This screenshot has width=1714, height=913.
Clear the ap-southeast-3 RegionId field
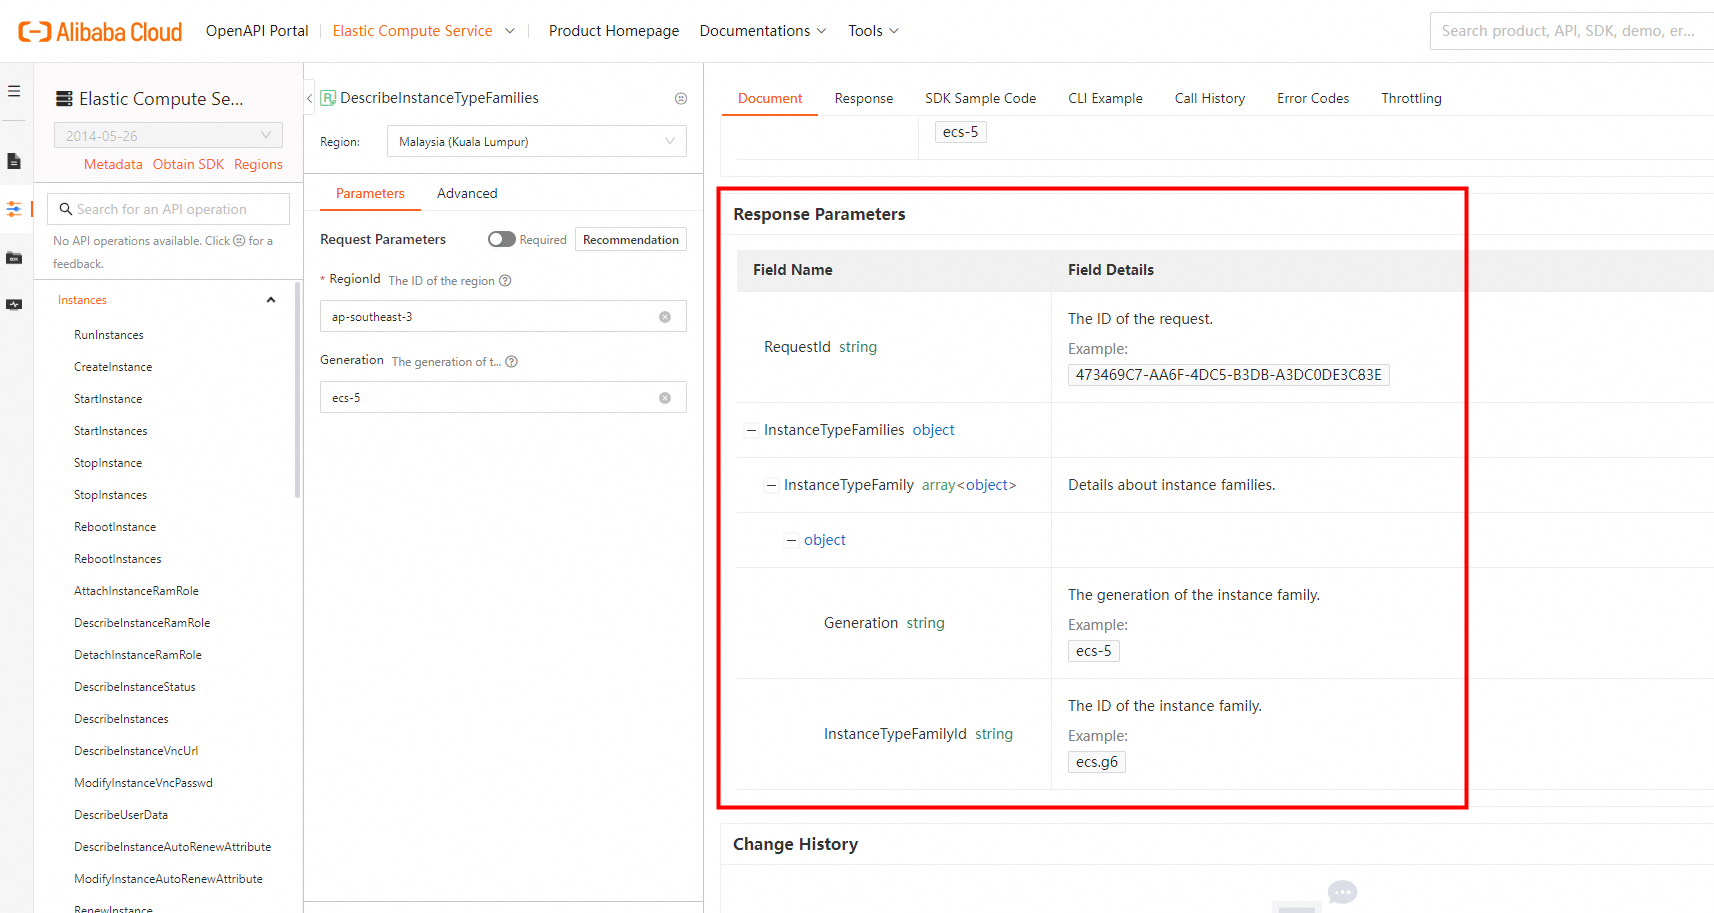tap(665, 317)
